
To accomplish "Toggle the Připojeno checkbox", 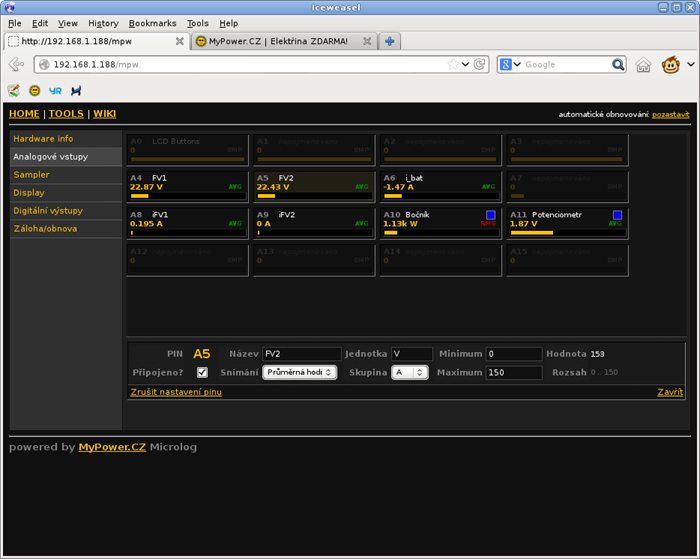I will tap(202, 372).
